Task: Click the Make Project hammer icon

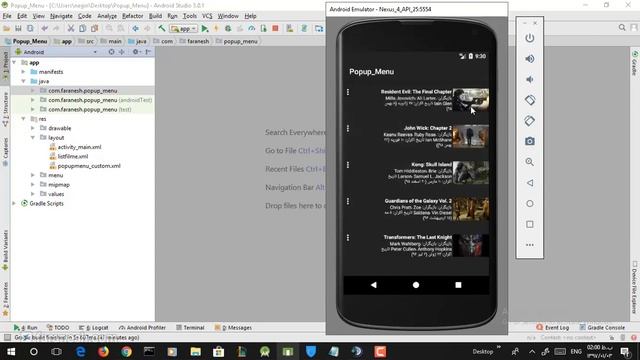Action: 162,28
